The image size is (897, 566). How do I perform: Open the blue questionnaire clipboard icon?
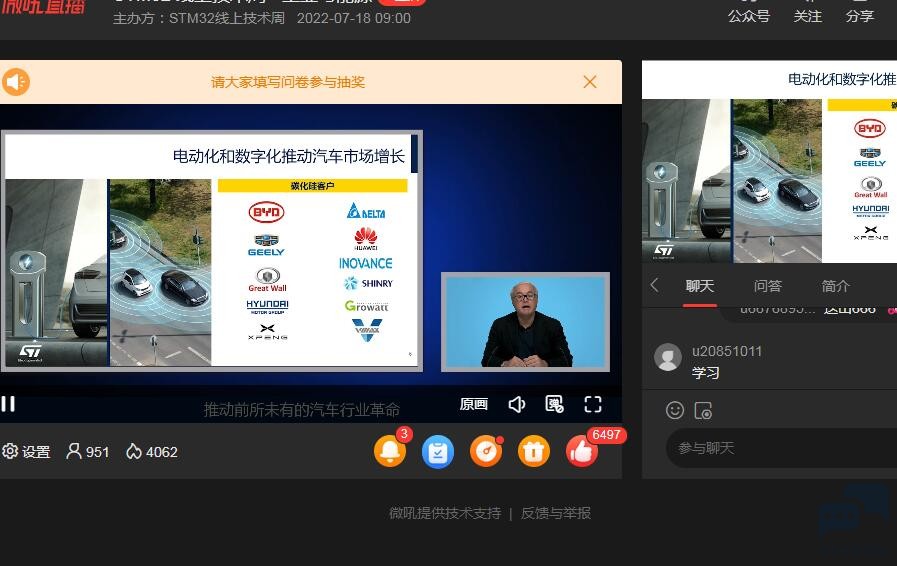click(x=438, y=452)
